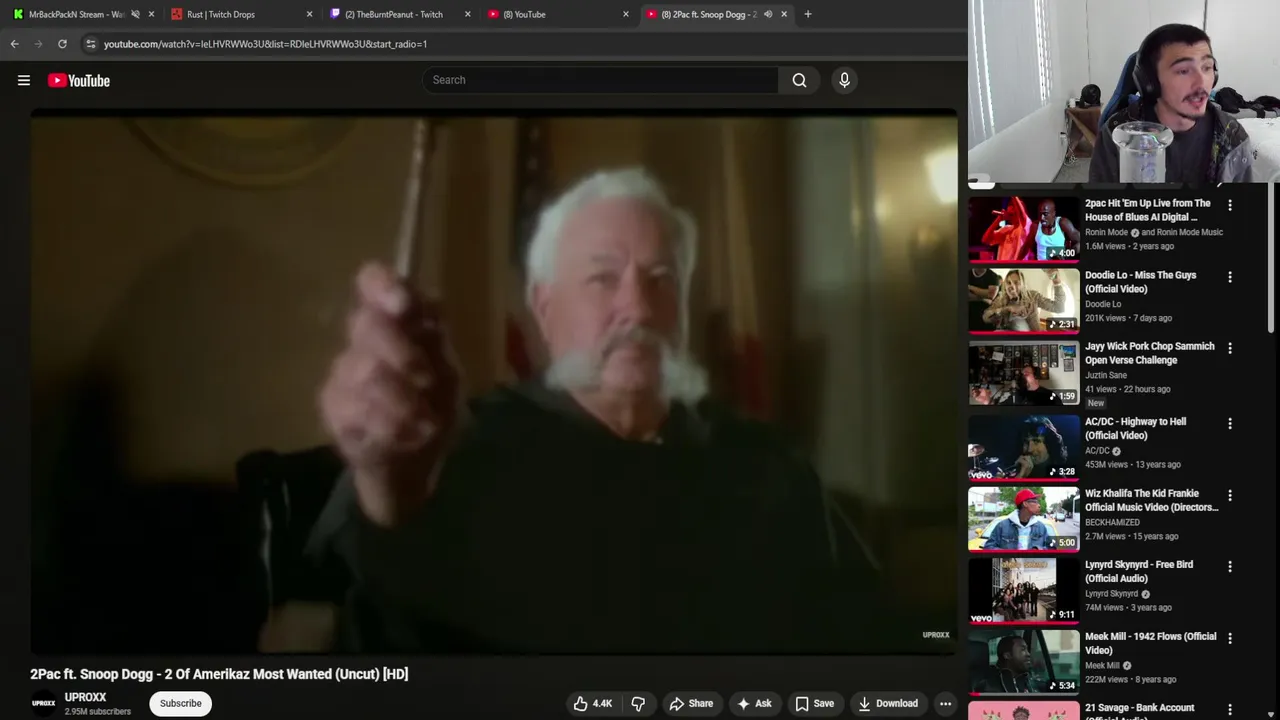Select the 2Pac ft. Snoop Dogg tab
Screen dimensions: 1280x720
[708, 14]
